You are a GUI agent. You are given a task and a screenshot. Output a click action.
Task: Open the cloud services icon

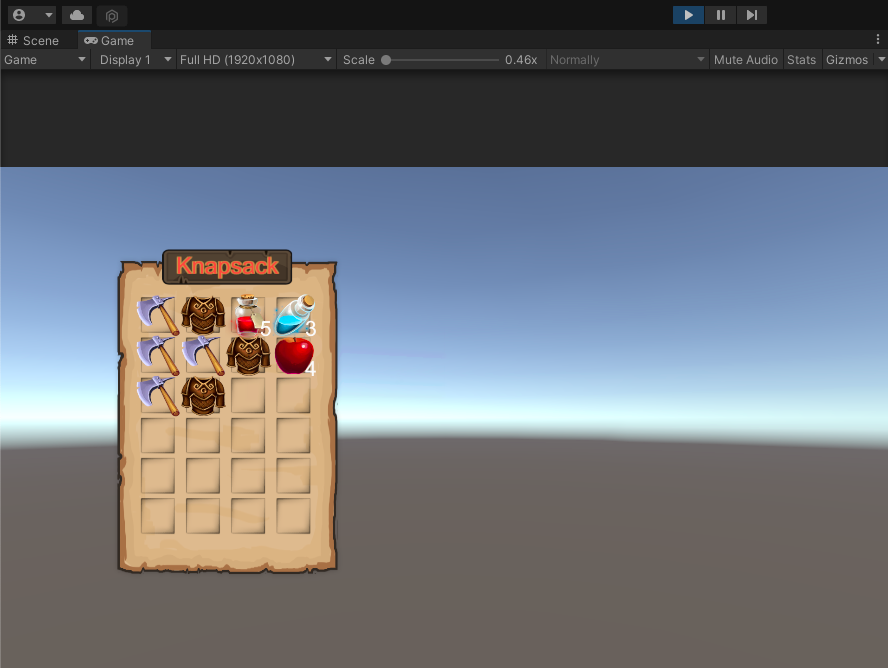point(77,15)
